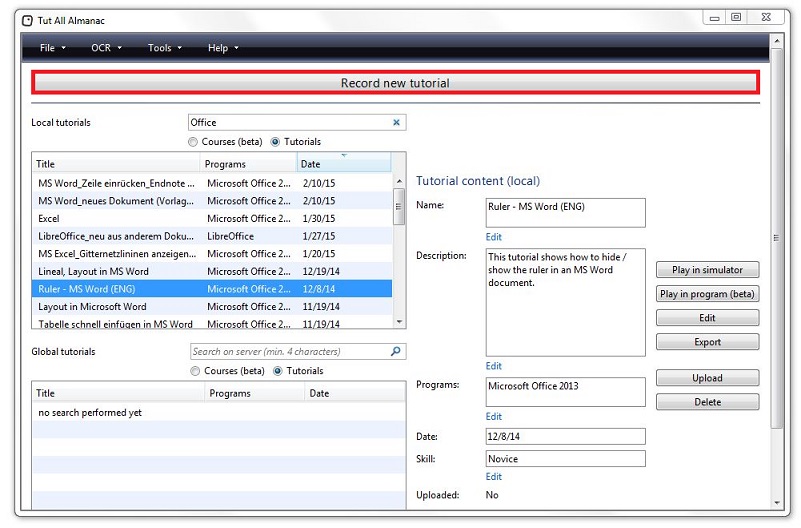Open the OCR menu
The width and height of the screenshot is (801, 528).
point(106,48)
